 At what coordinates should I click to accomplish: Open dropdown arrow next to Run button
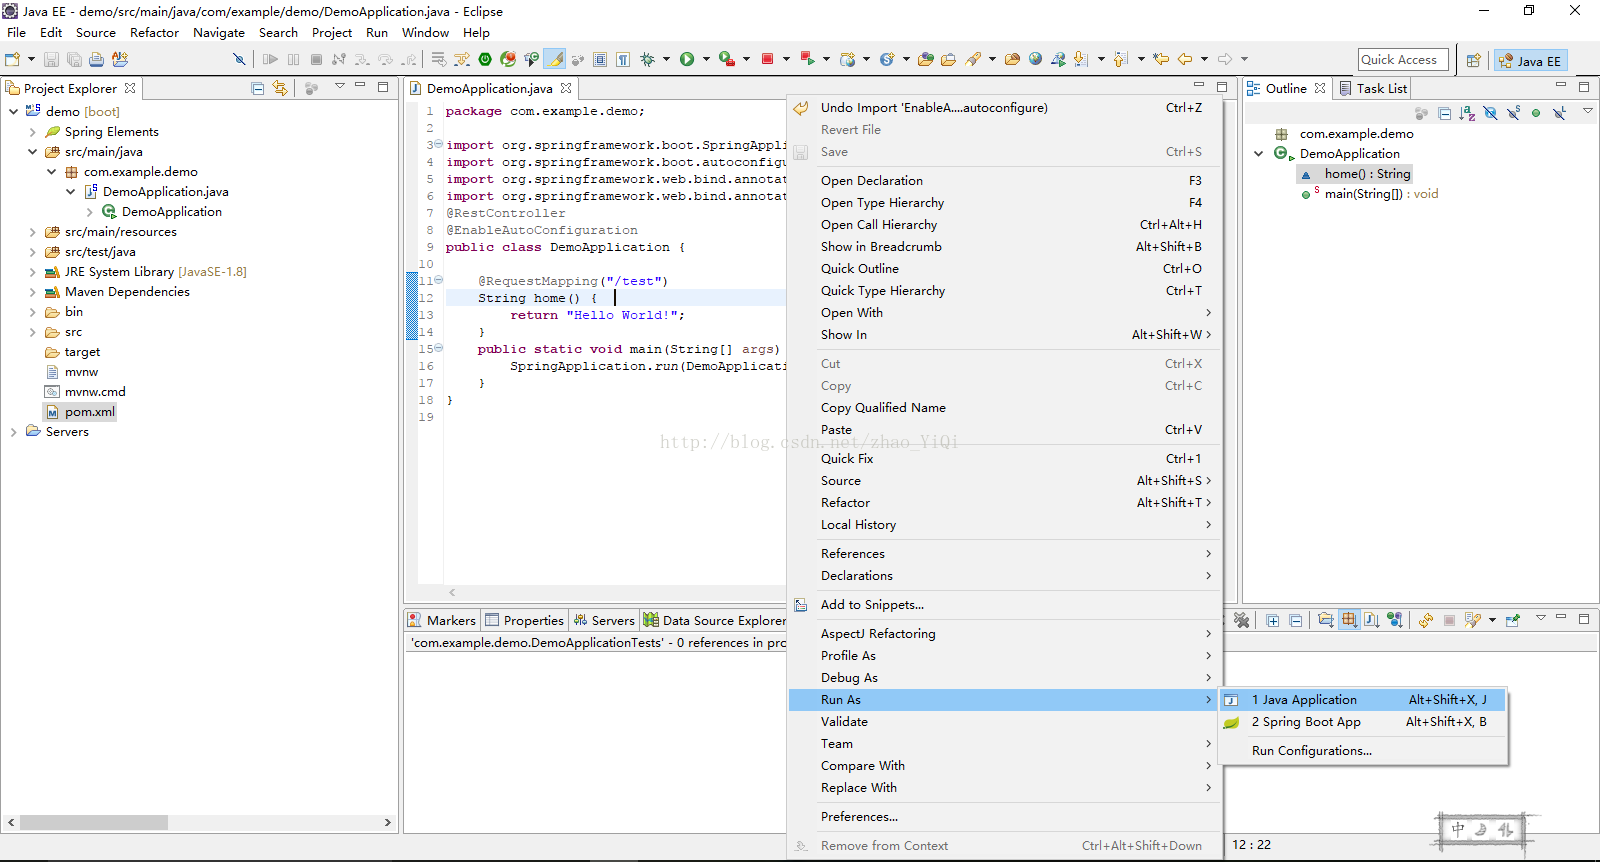click(706, 59)
